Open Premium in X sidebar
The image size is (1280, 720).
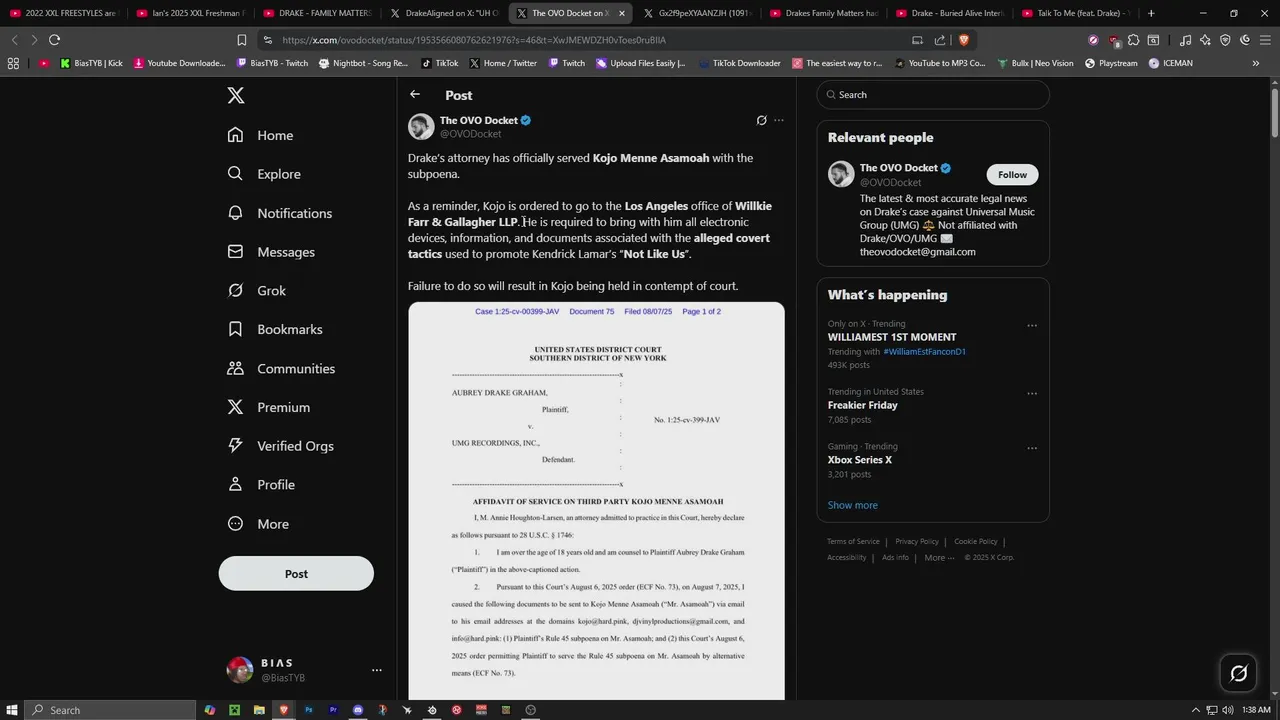pos(269,407)
